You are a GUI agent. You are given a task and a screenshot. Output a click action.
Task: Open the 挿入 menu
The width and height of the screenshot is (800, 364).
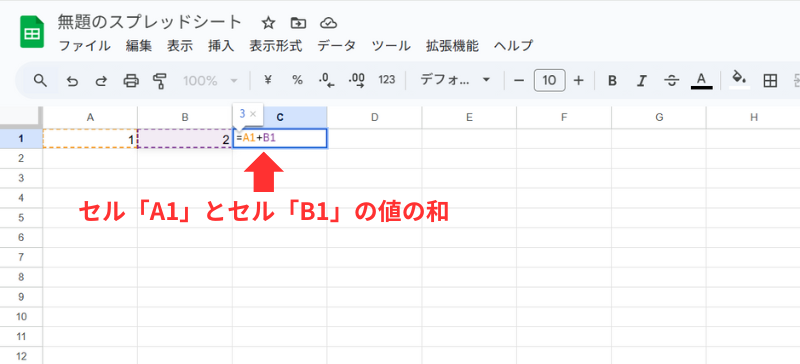(221, 46)
